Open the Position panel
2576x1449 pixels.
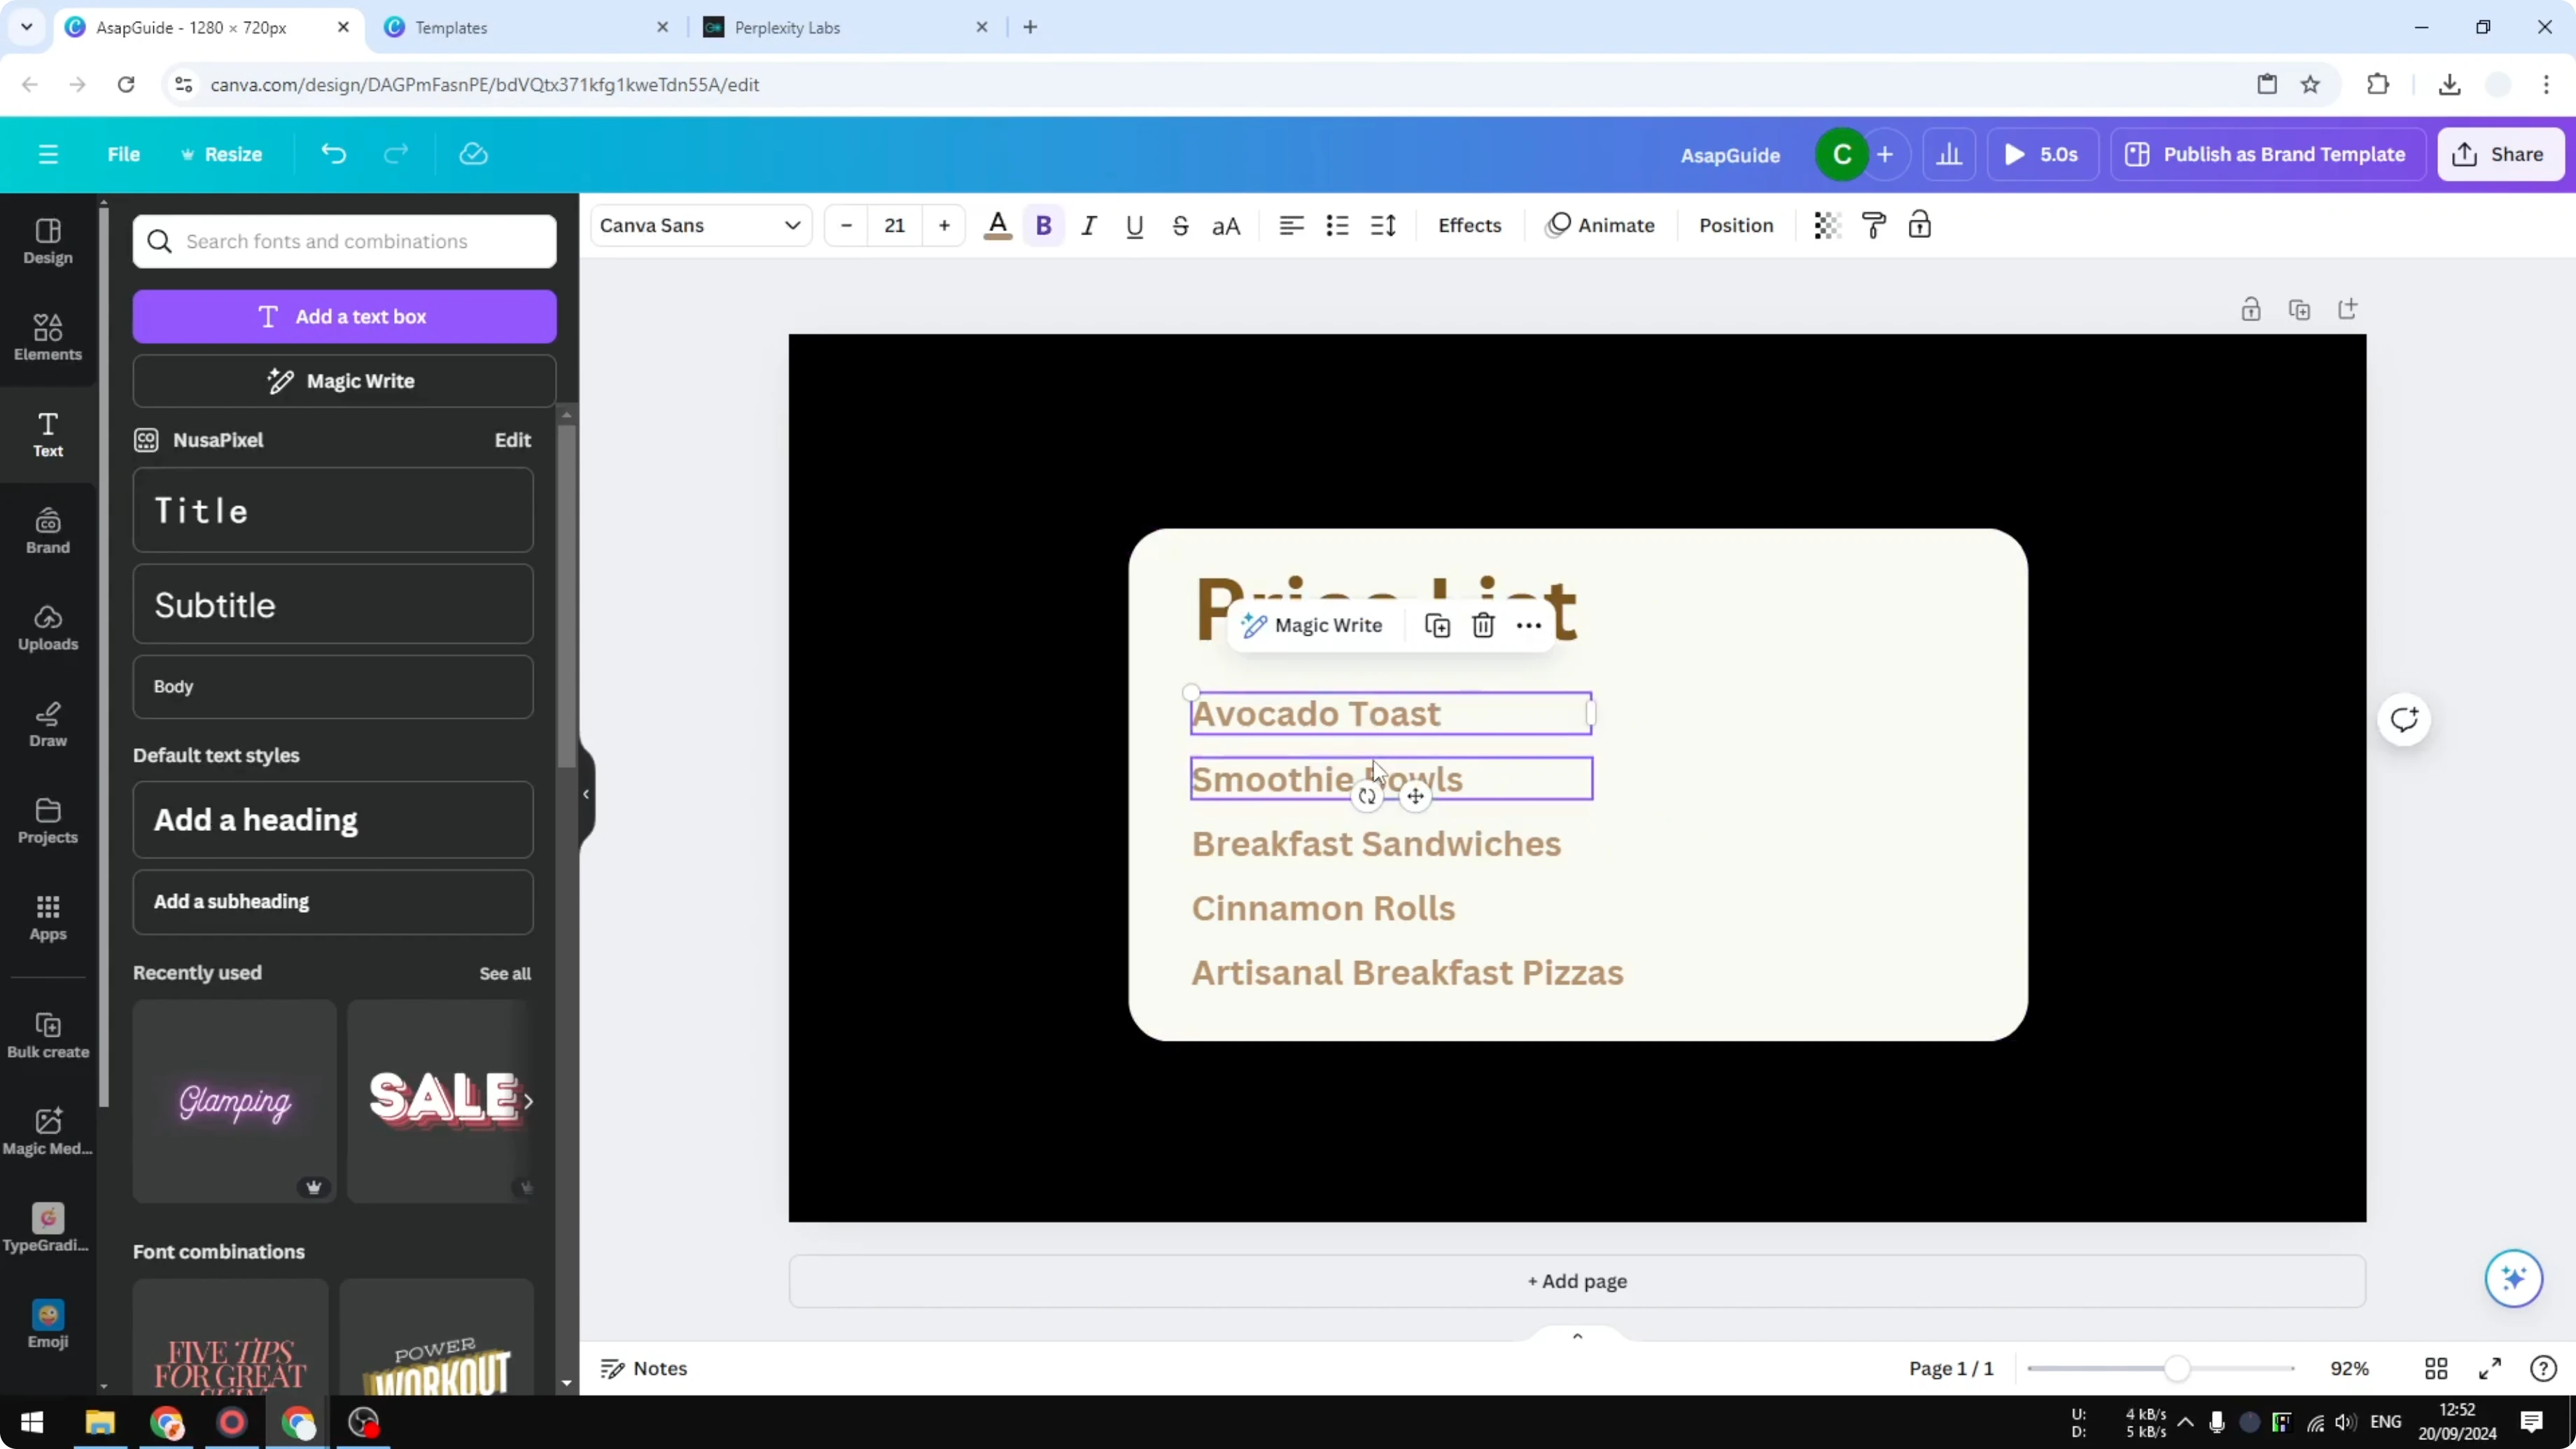pyautogui.click(x=1736, y=226)
